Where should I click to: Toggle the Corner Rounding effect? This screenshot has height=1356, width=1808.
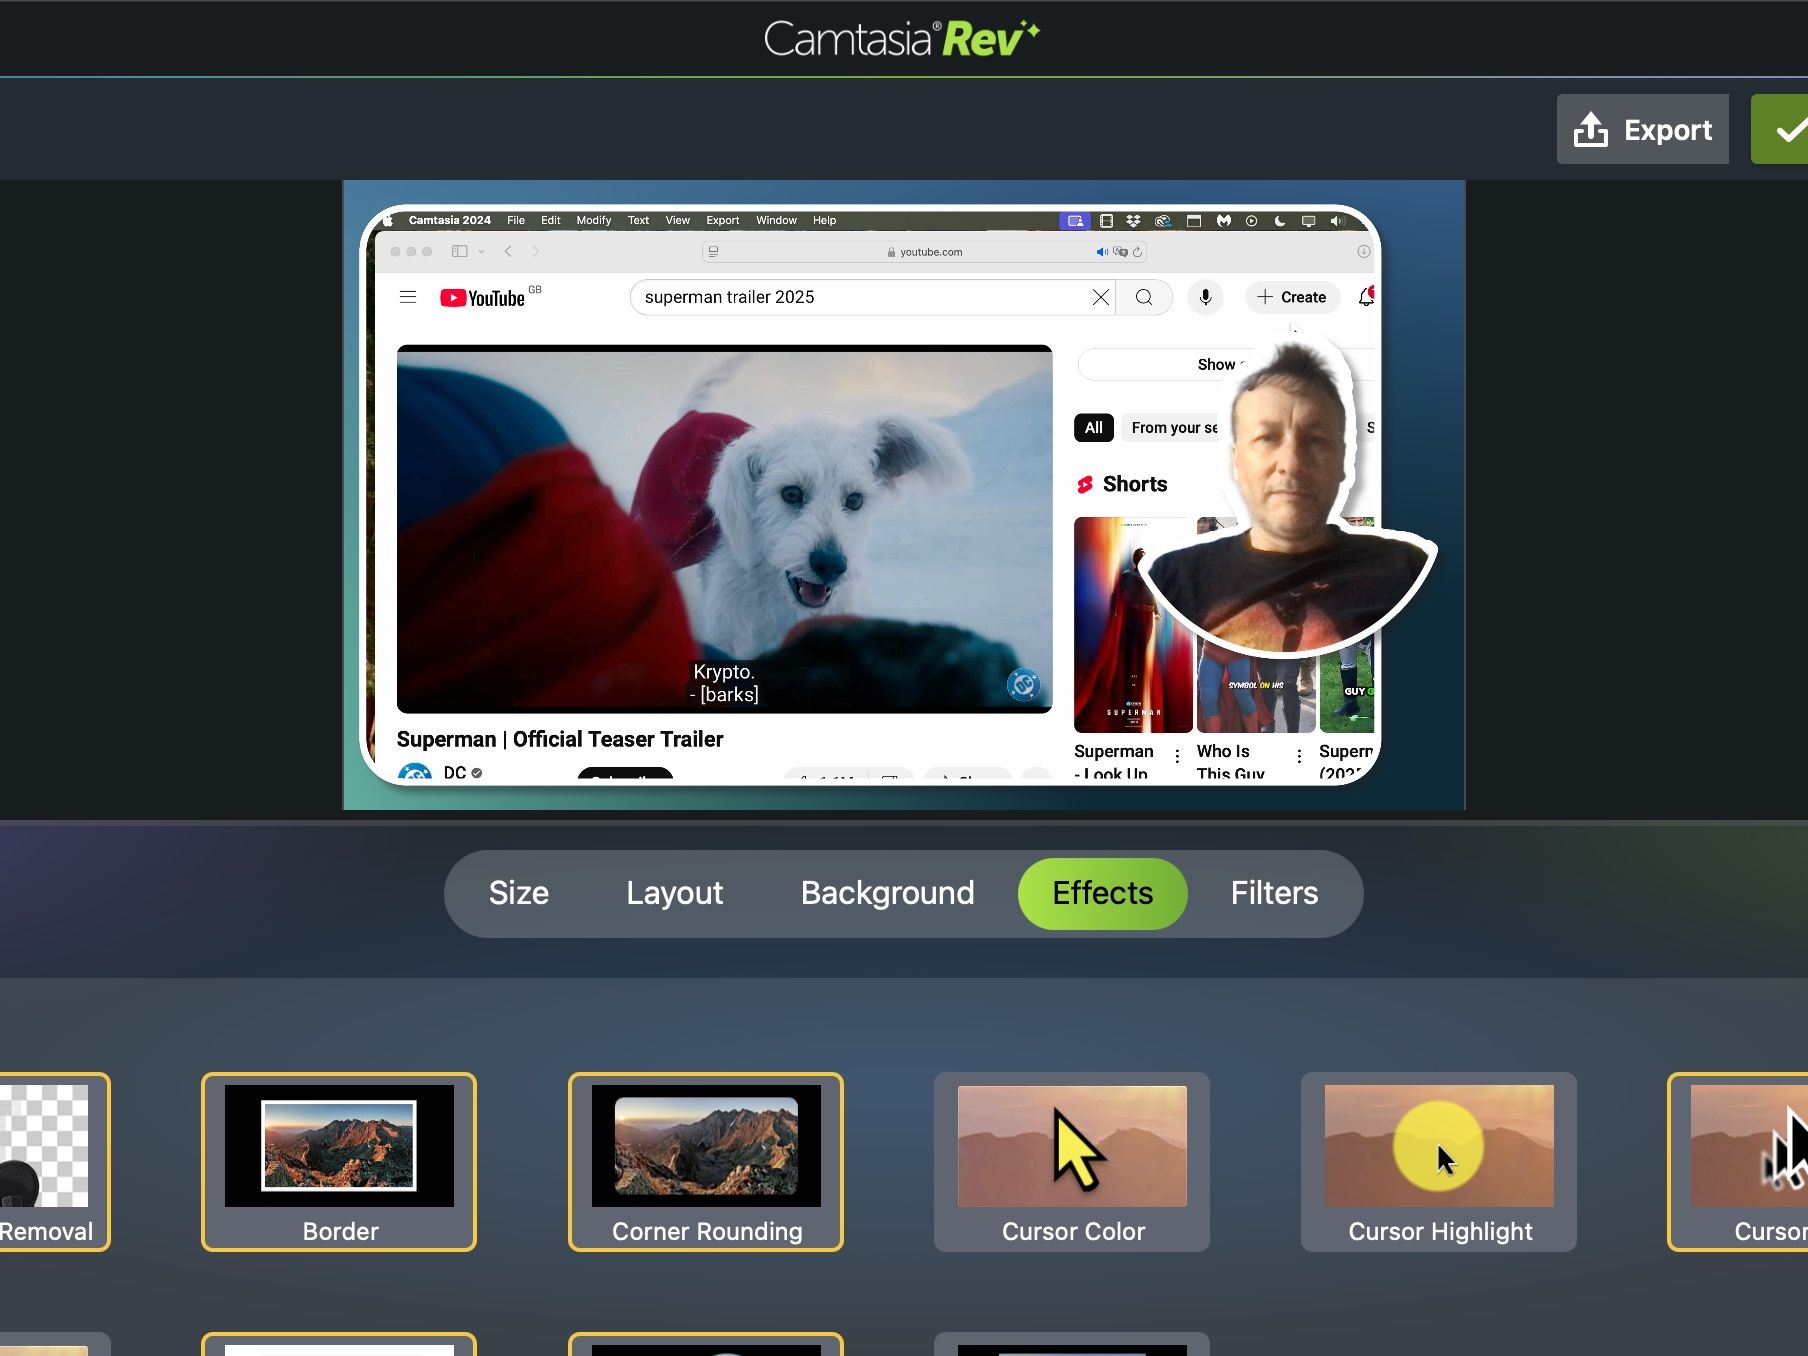706,1162
